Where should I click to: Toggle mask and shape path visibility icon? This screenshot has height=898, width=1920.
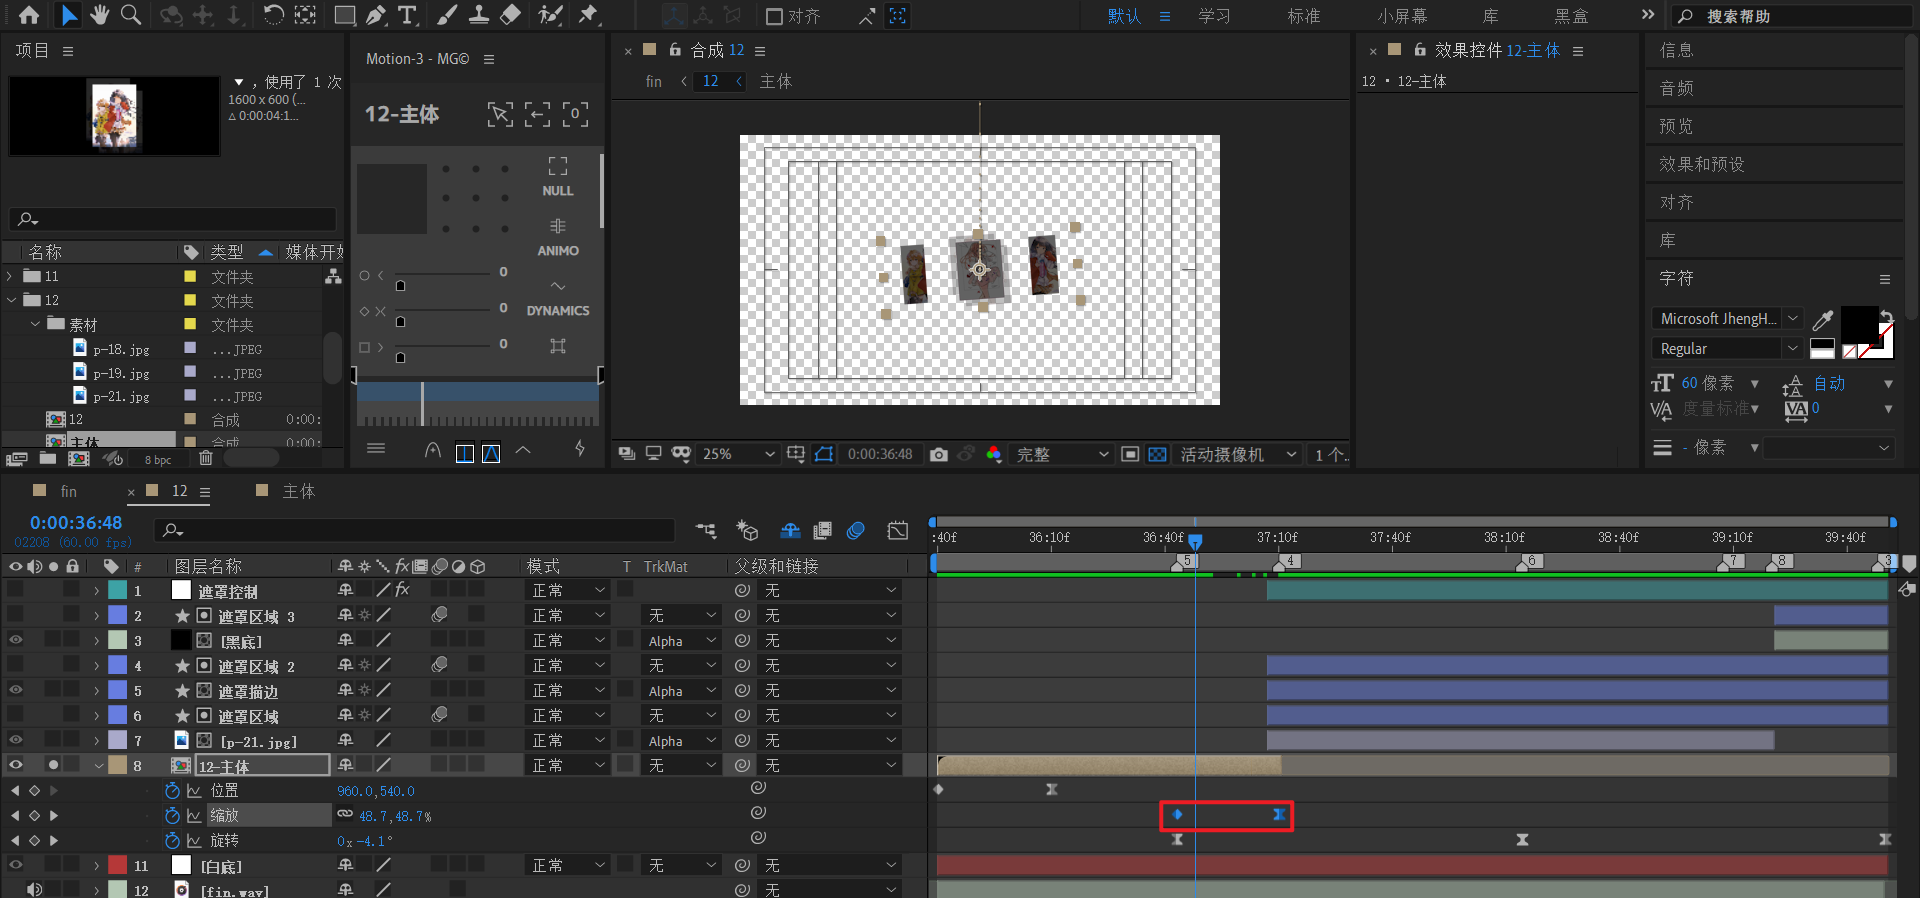pos(824,454)
